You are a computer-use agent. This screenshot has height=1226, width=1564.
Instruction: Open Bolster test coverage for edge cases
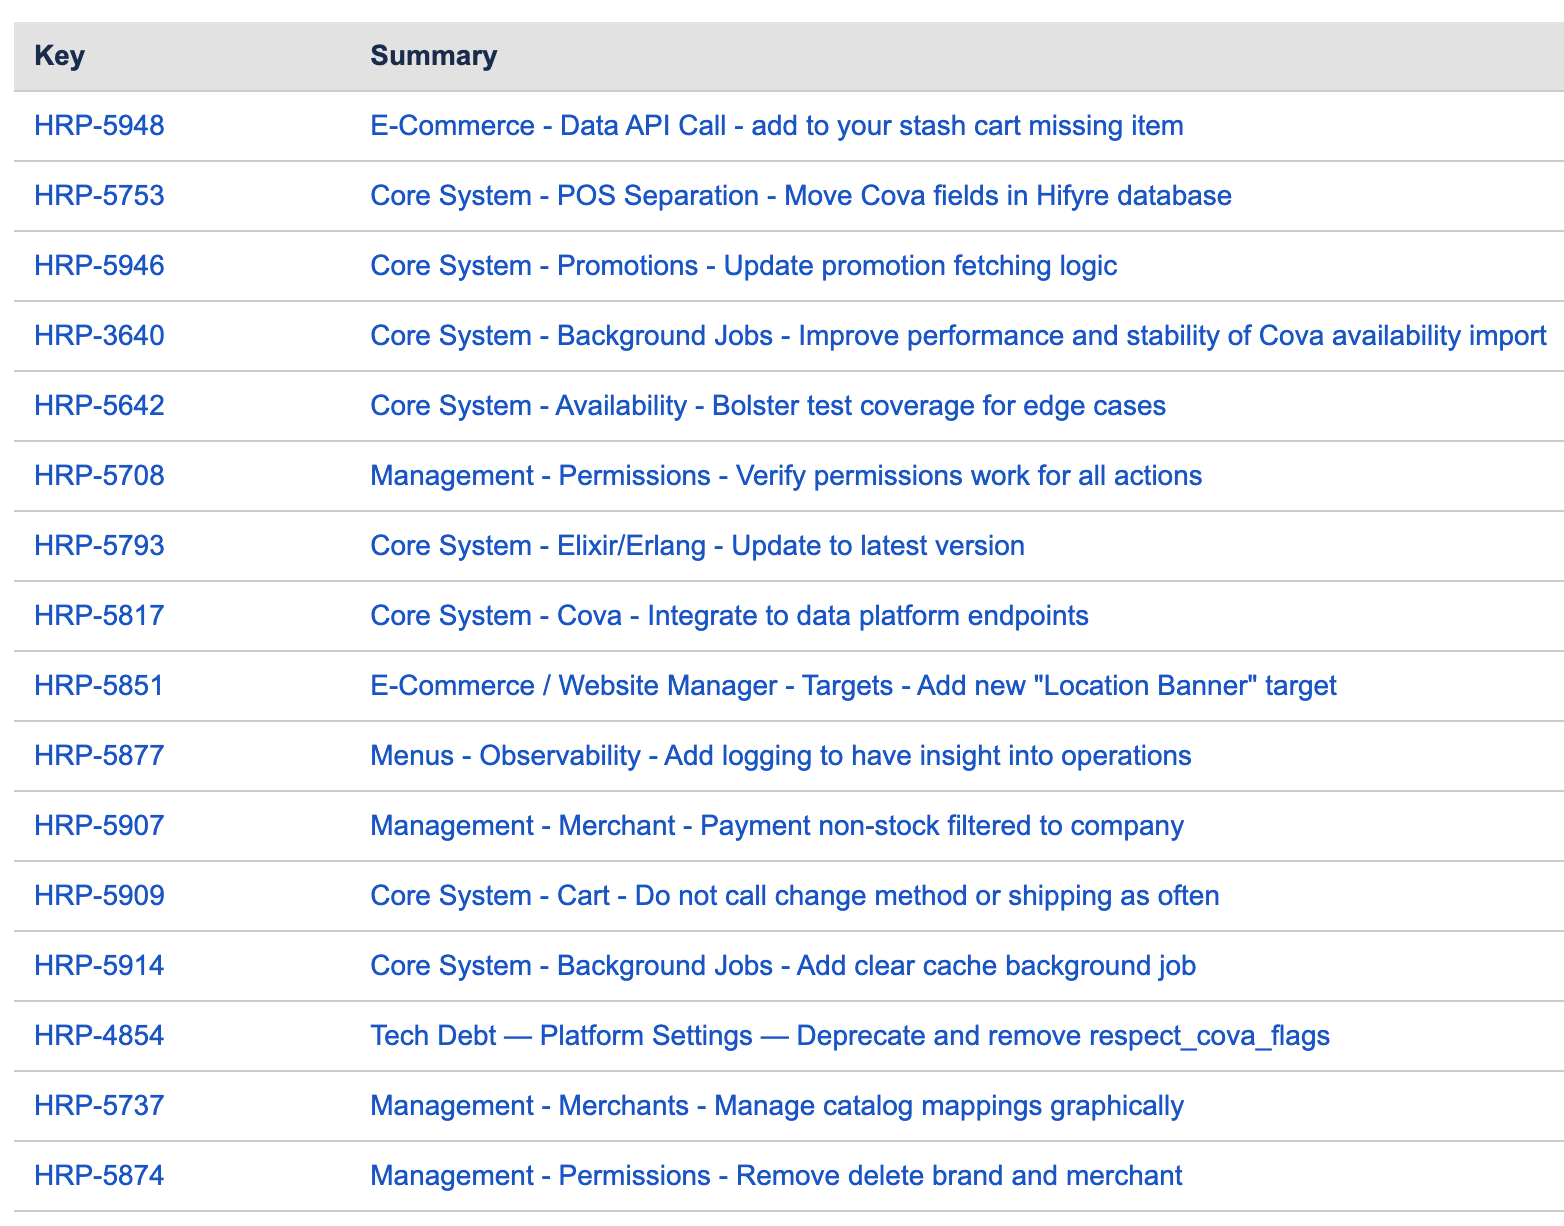click(767, 406)
